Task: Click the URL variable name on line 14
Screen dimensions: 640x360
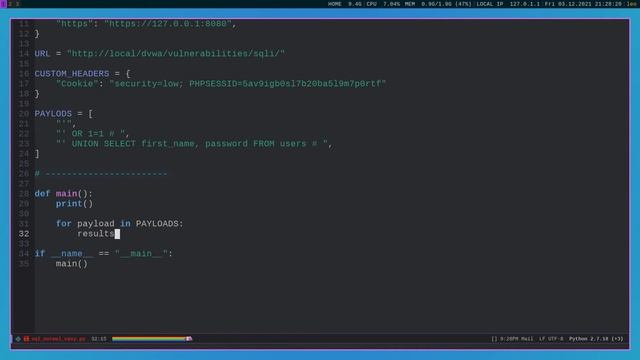Action: [42, 54]
